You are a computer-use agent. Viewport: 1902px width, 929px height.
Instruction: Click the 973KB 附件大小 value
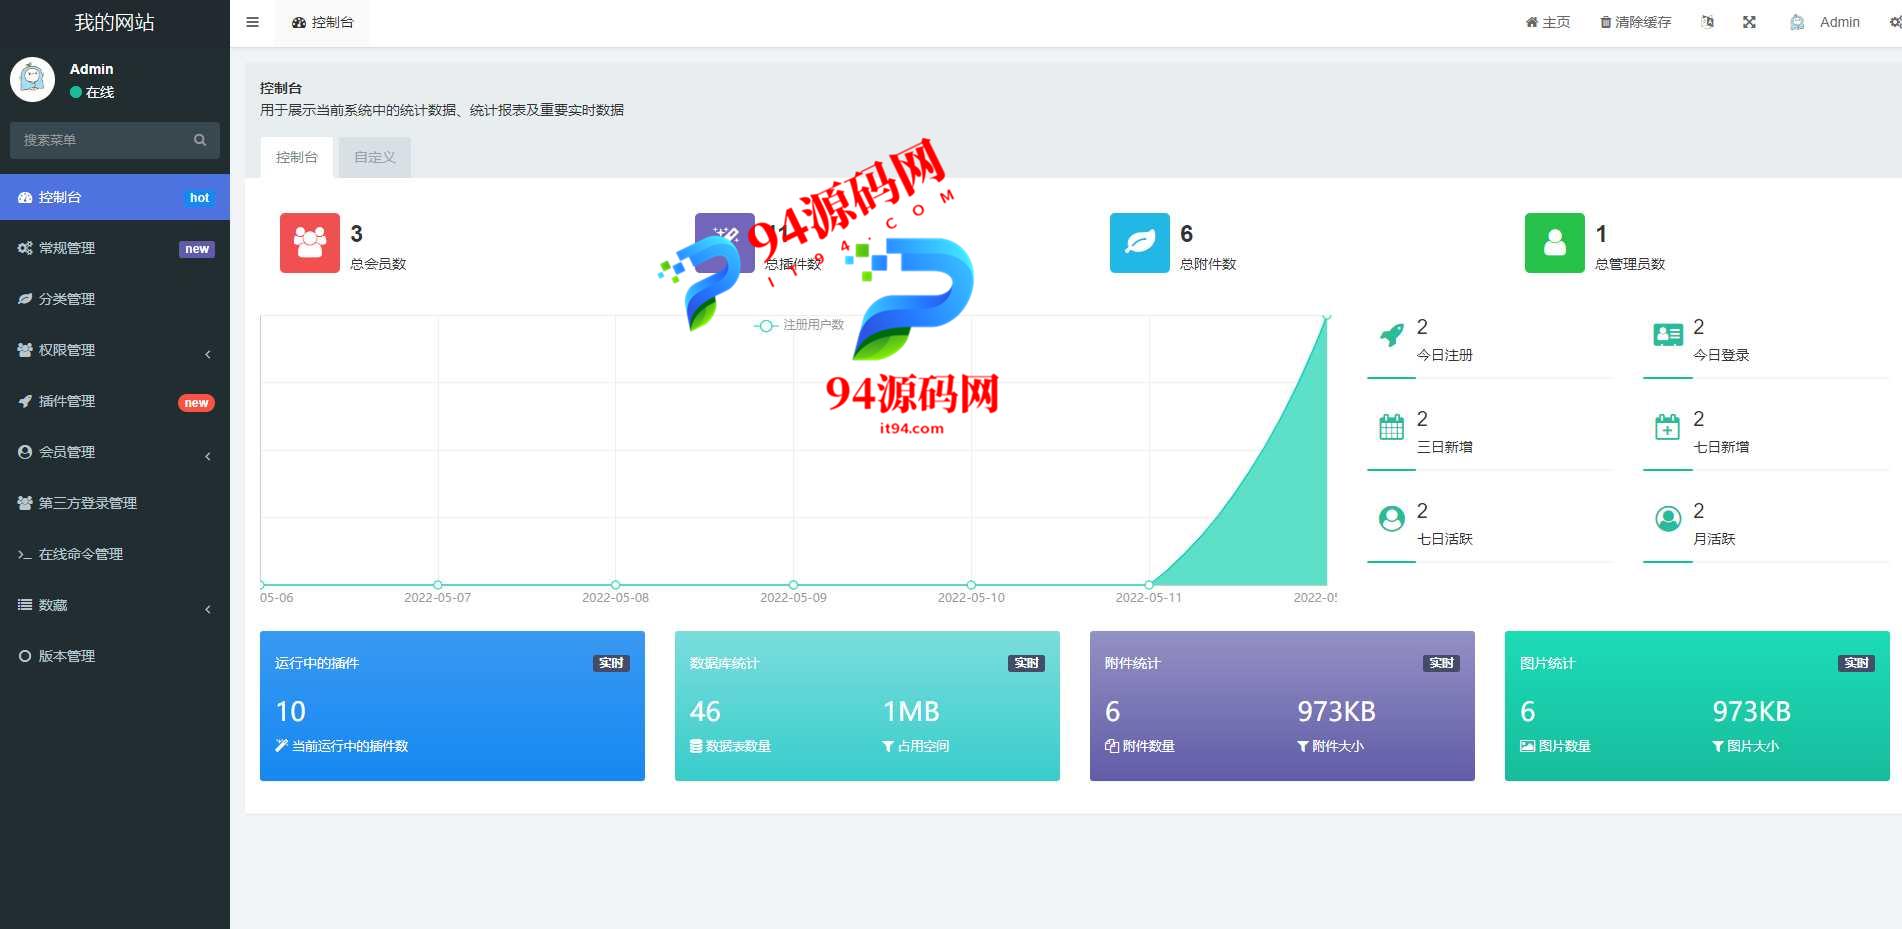(x=1337, y=712)
